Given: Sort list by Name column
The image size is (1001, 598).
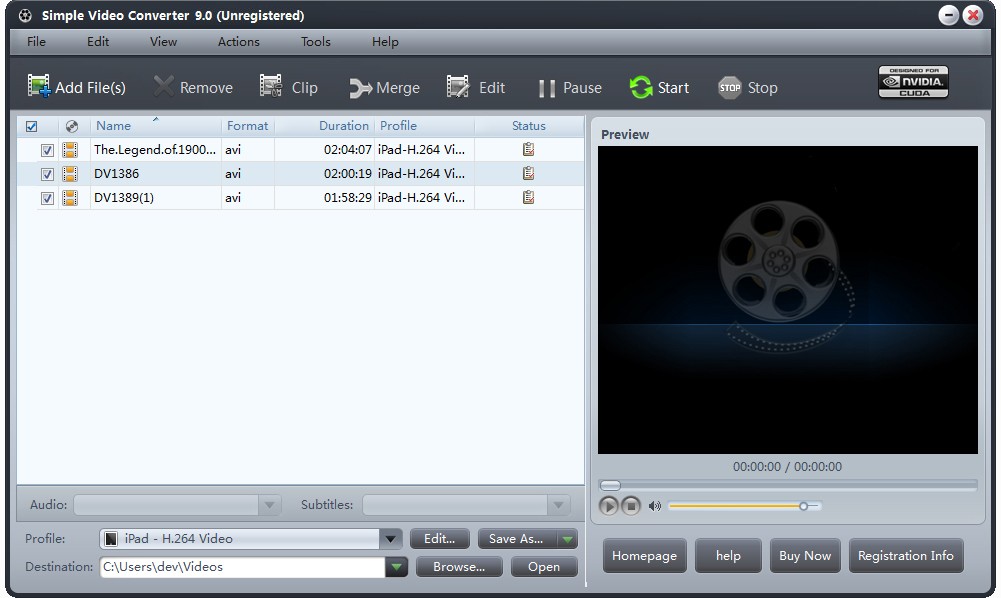Looking at the screenshot, I should tap(114, 126).
